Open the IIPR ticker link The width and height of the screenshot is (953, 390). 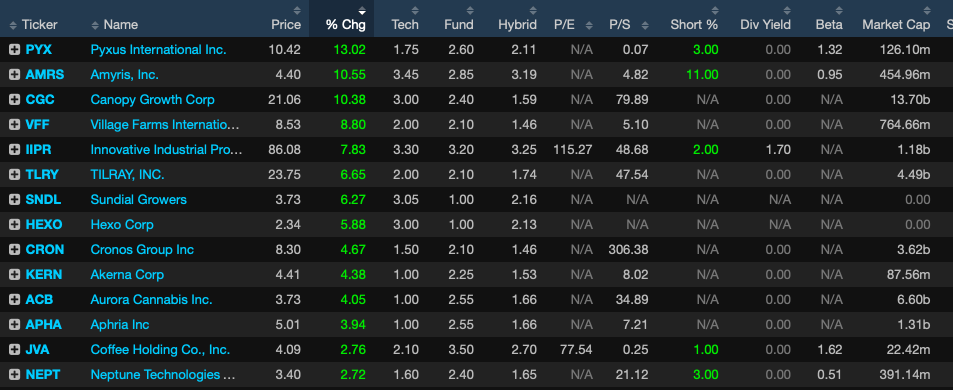(x=38, y=149)
